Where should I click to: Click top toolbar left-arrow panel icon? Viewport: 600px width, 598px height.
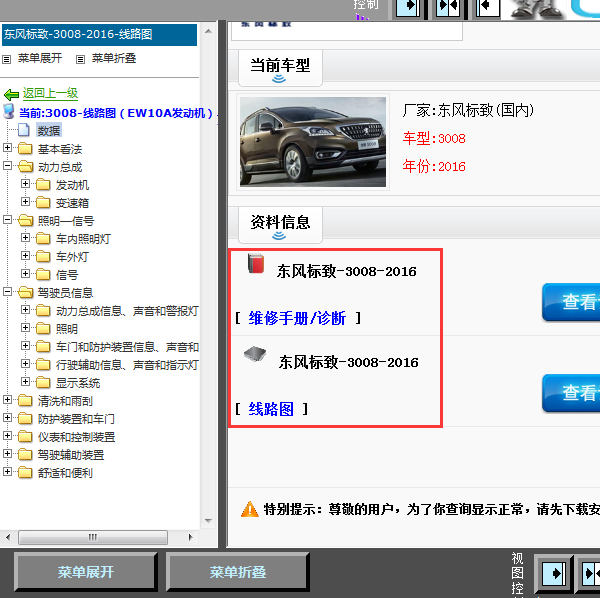tap(488, 7)
